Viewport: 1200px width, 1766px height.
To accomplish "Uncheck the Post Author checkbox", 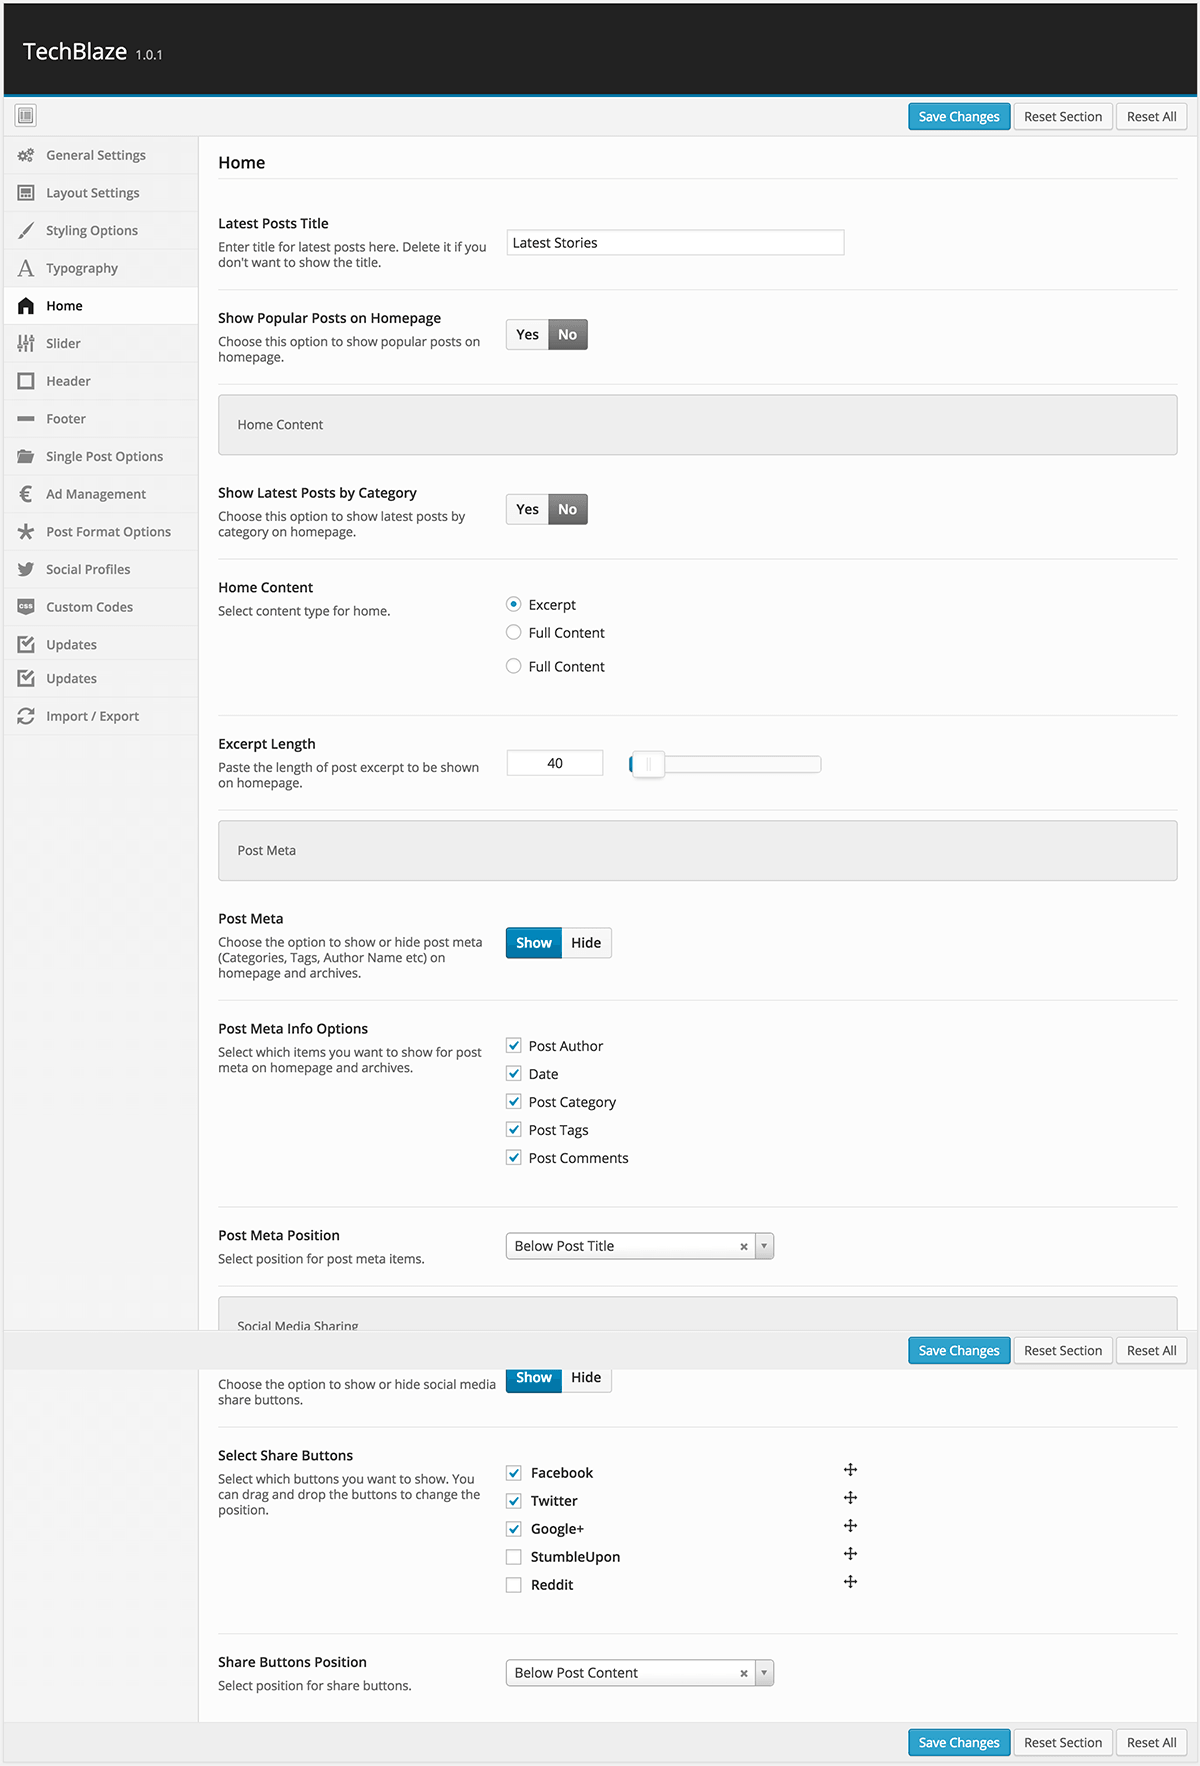I will (x=514, y=1046).
